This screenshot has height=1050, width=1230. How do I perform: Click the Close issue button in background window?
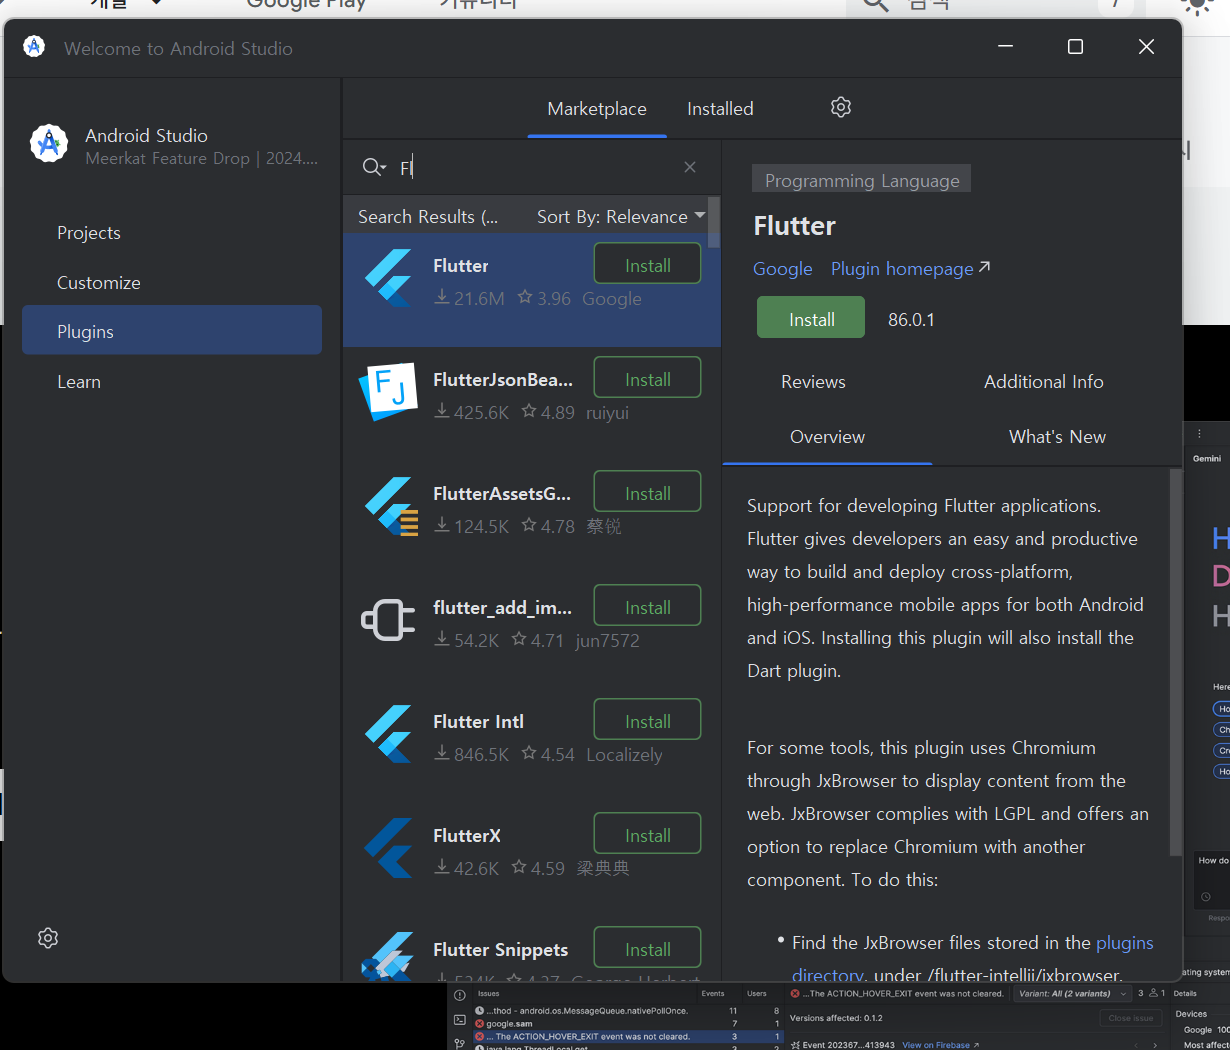pyautogui.click(x=1131, y=1018)
